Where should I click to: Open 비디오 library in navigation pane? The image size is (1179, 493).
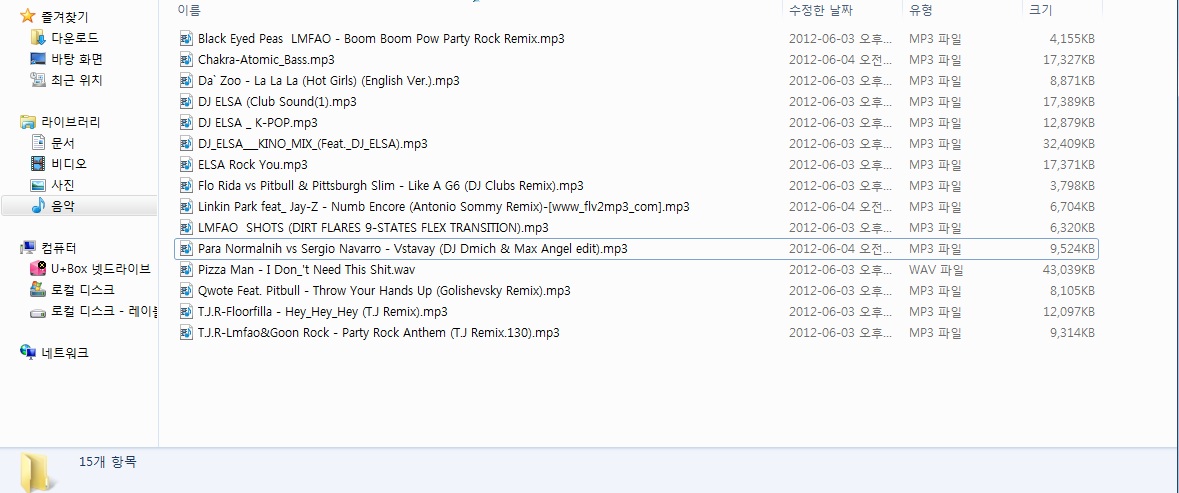coord(68,164)
